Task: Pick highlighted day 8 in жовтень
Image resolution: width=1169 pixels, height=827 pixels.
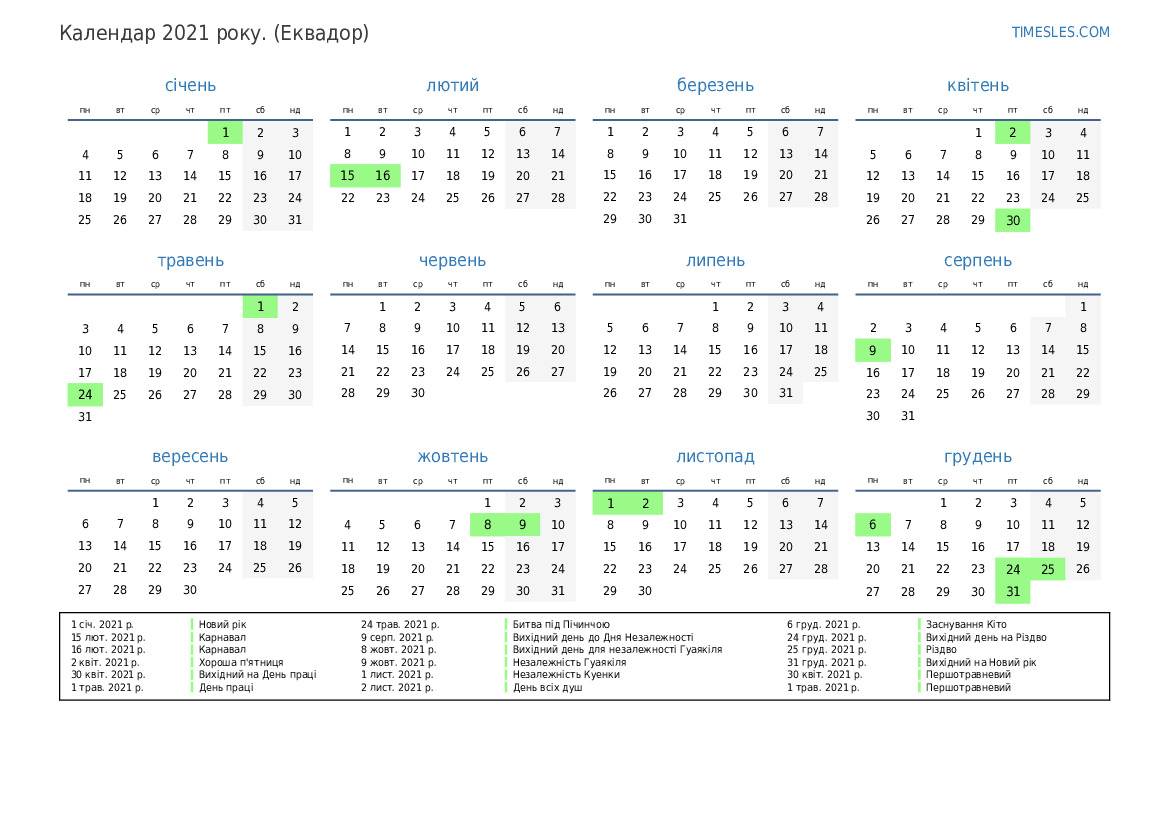Action: click(487, 525)
